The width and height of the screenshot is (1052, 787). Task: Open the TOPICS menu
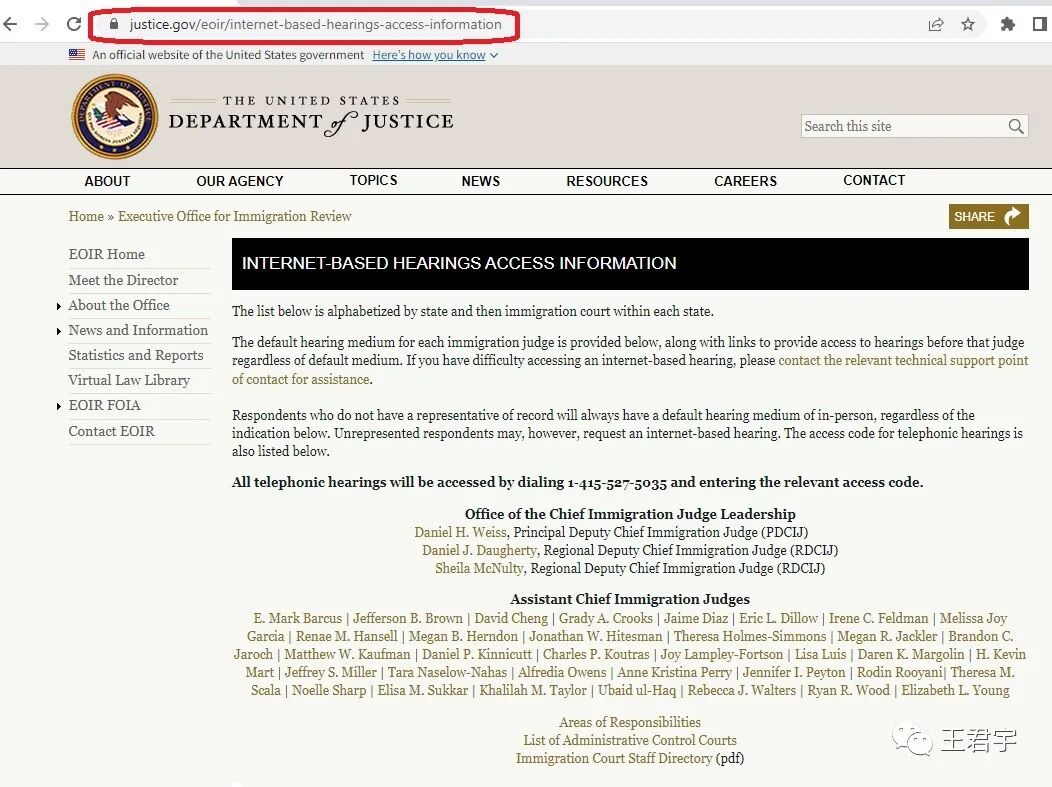coord(373,180)
